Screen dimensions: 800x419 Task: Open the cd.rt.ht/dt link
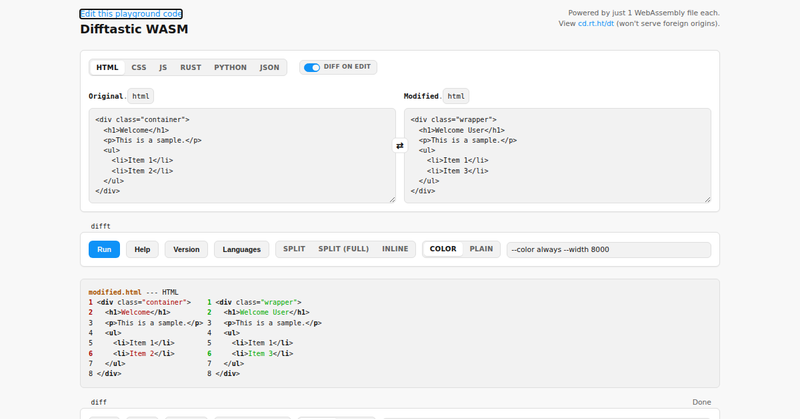click(596, 23)
